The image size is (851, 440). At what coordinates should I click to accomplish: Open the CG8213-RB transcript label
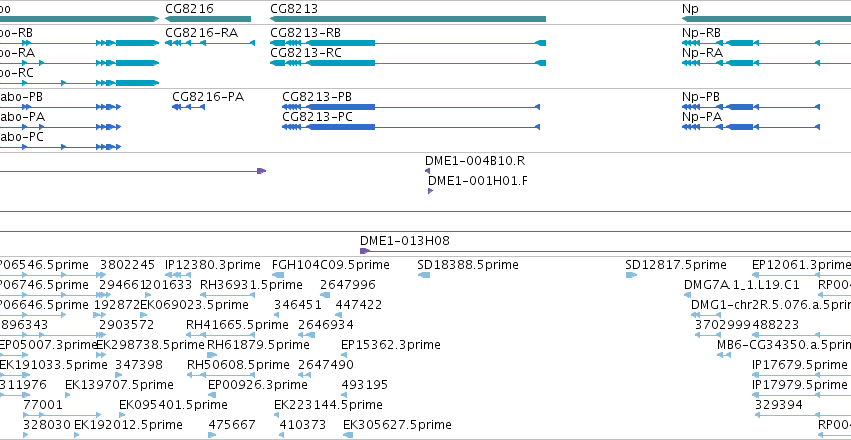click(306, 33)
